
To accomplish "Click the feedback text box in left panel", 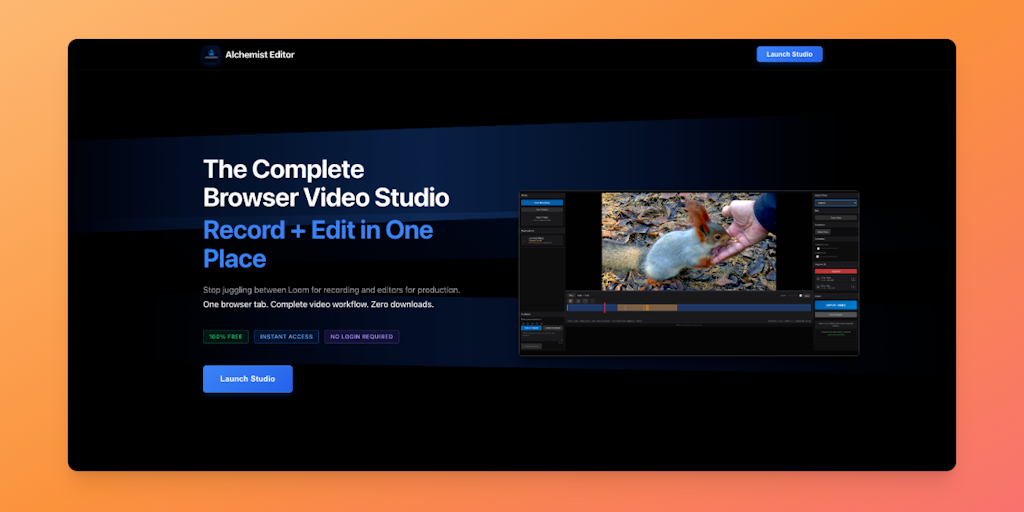I will click(x=540, y=336).
